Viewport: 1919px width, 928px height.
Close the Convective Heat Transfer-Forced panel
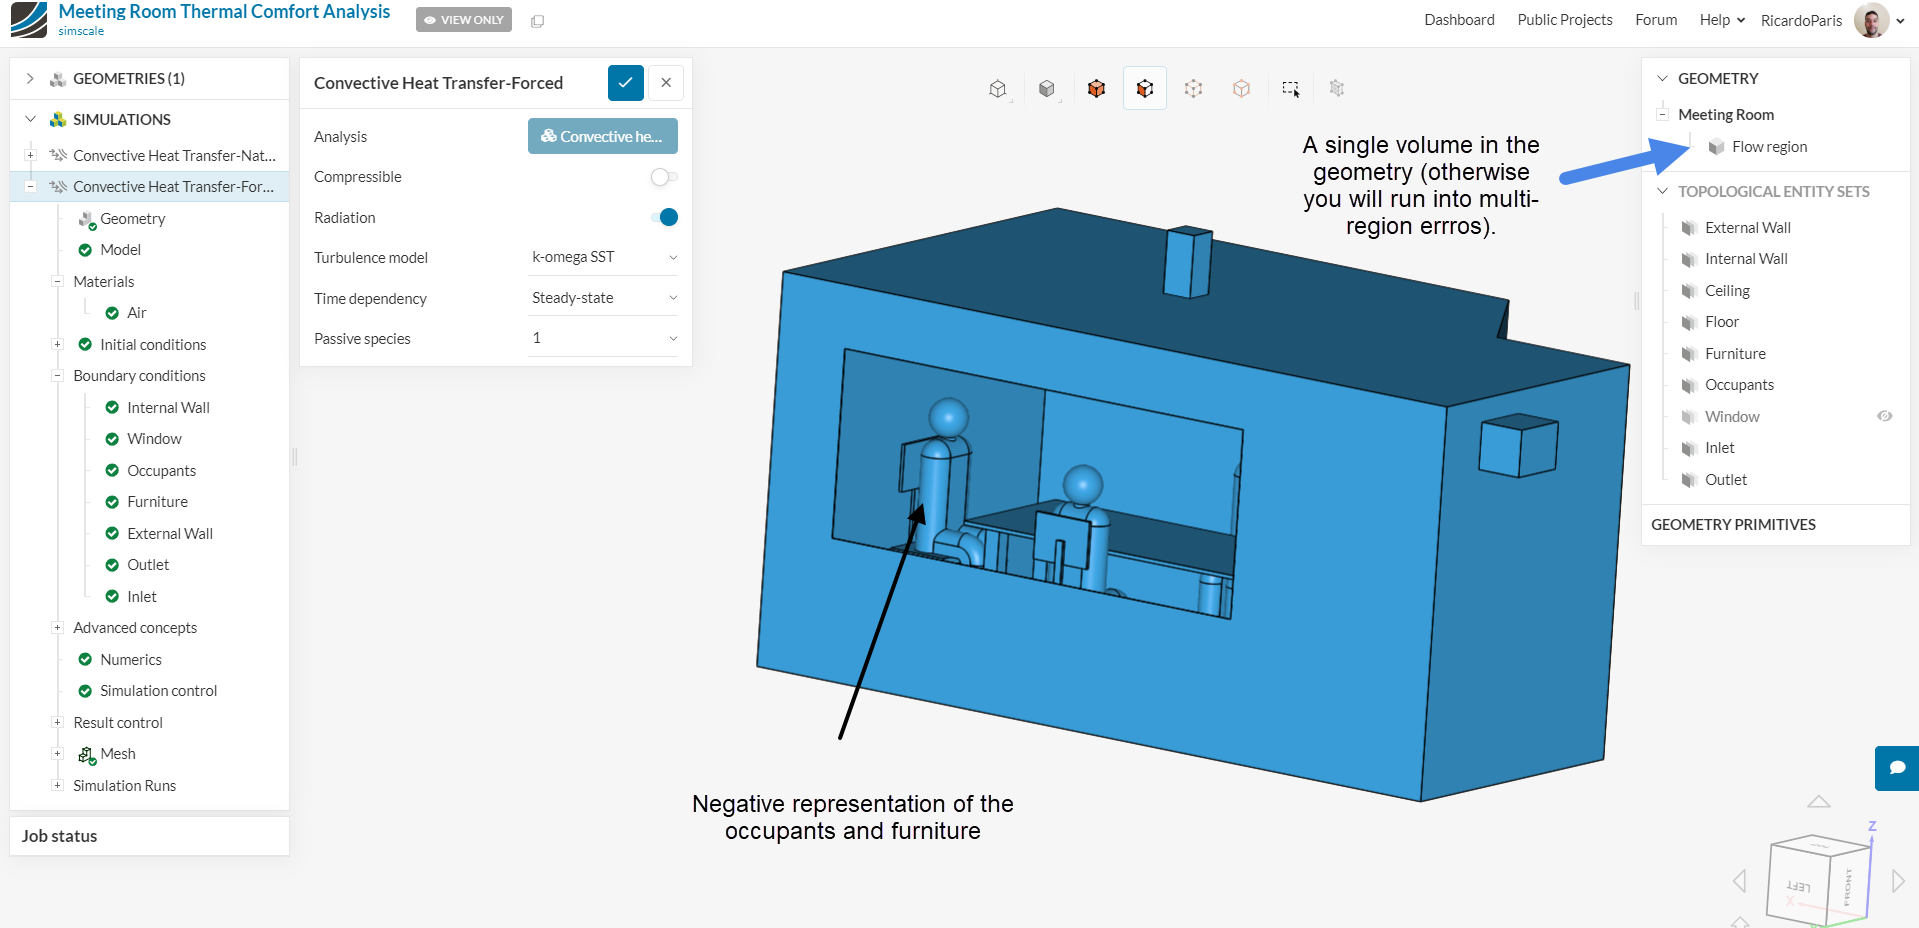(x=666, y=83)
